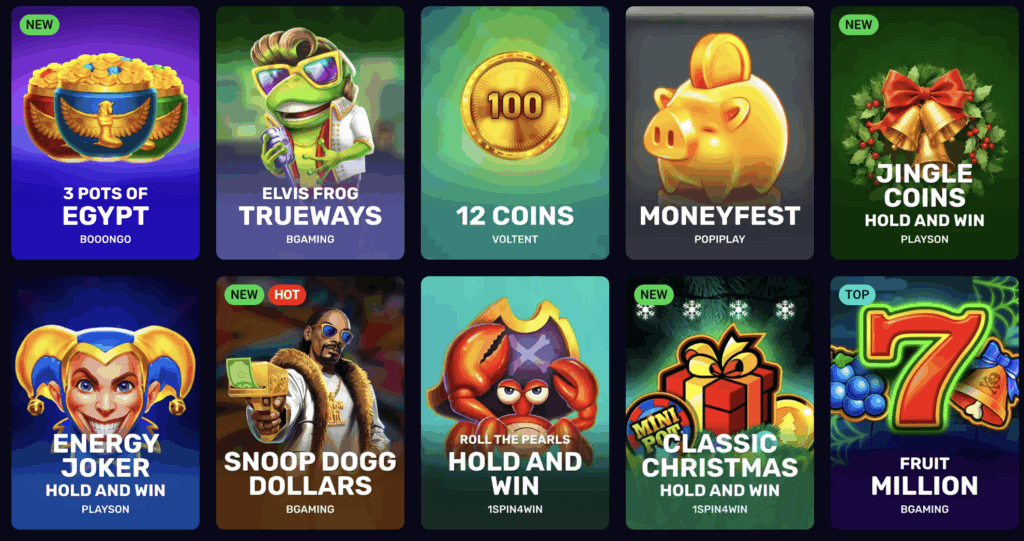Click the HOT badge on Snoop Dogg Dollars
Image resolution: width=1024 pixels, height=541 pixels.
point(287,295)
